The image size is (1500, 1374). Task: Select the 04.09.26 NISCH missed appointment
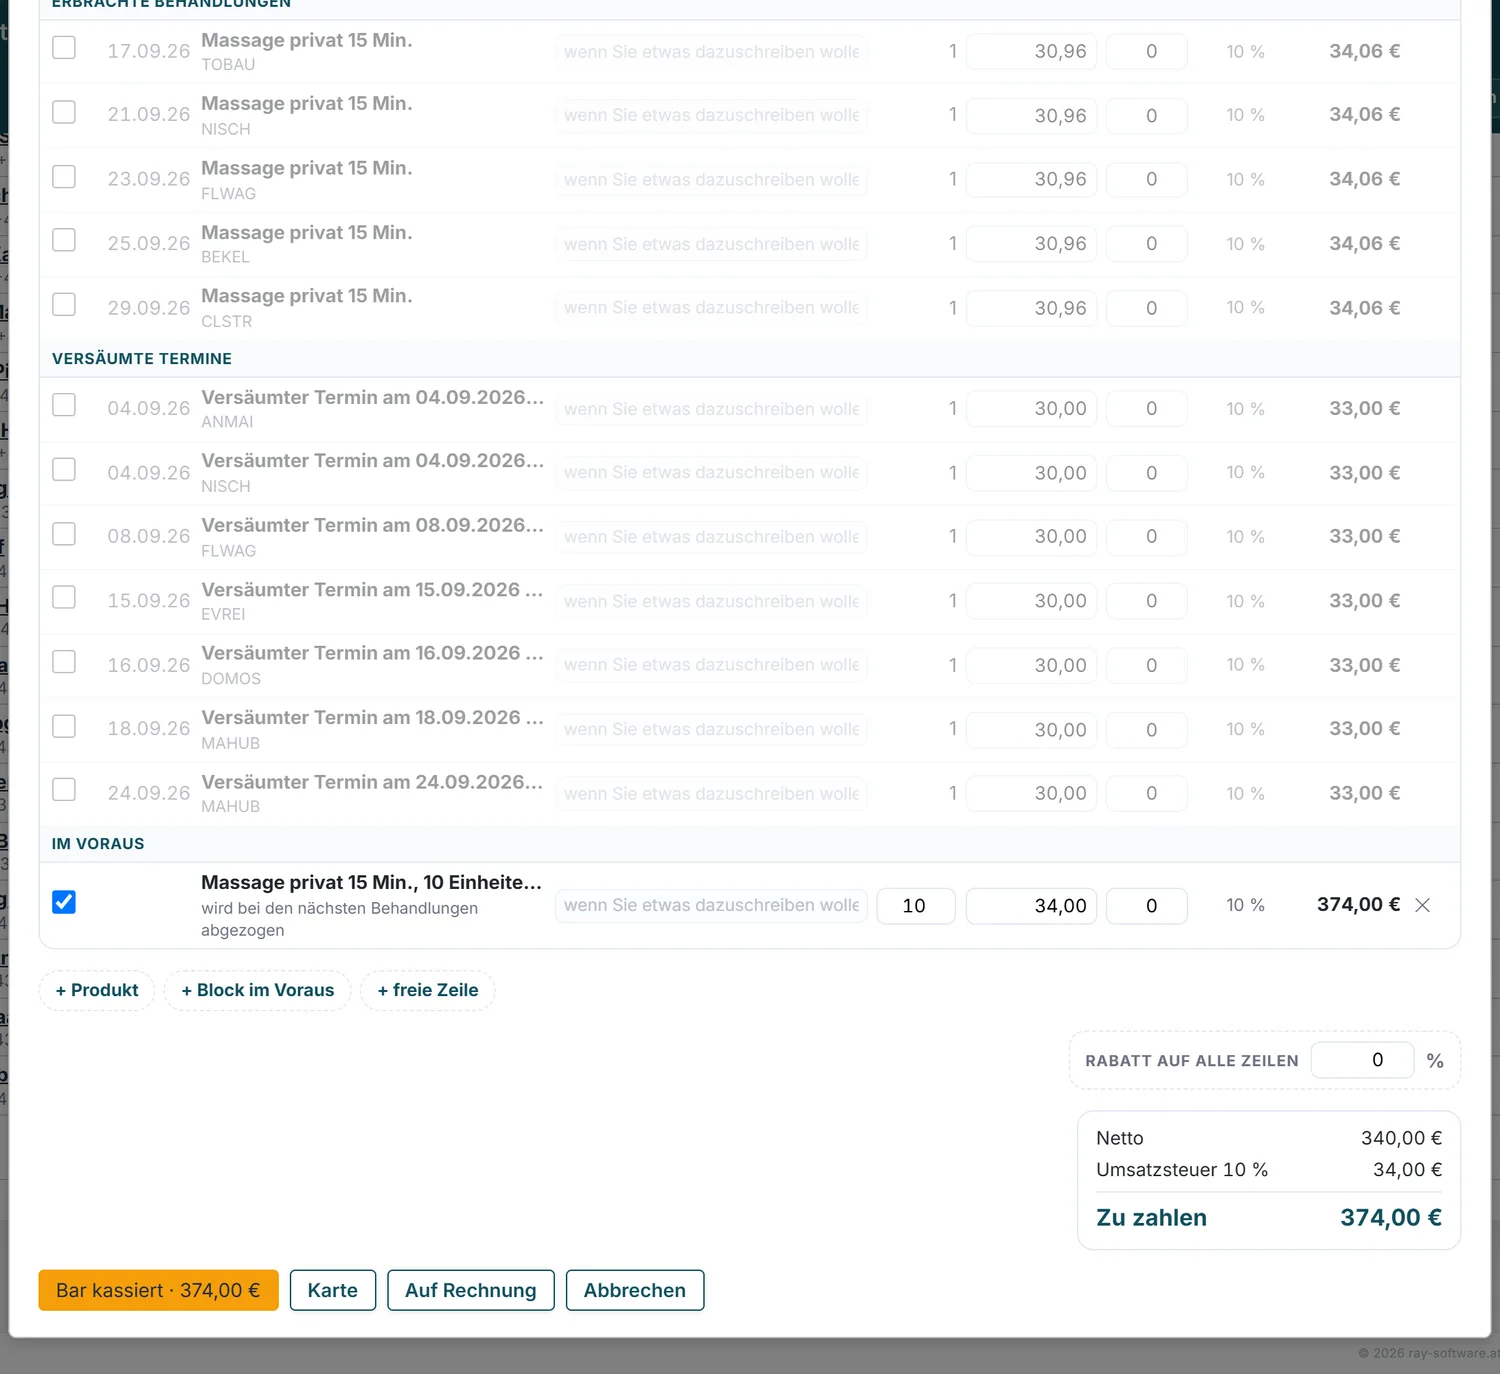pyautogui.click(x=64, y=469)
